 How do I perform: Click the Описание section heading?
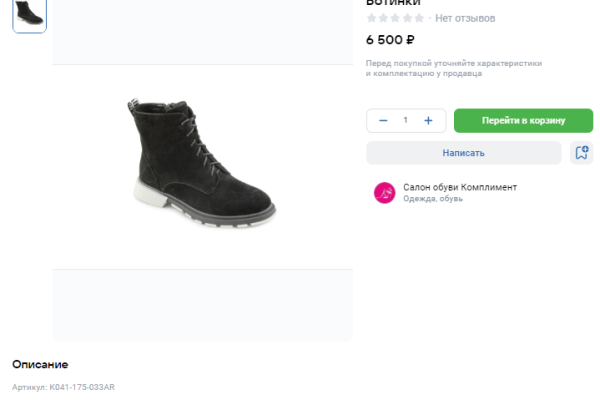coord(40,364)
